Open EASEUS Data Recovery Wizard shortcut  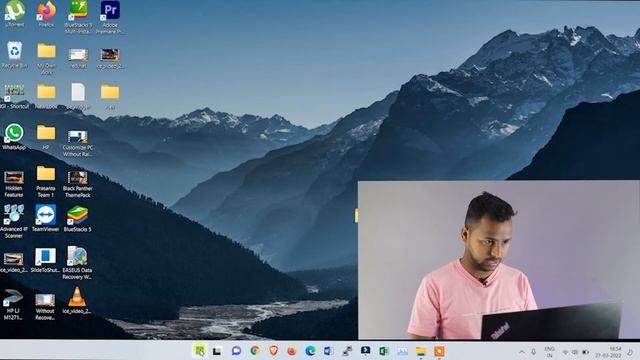pos(77,262)
